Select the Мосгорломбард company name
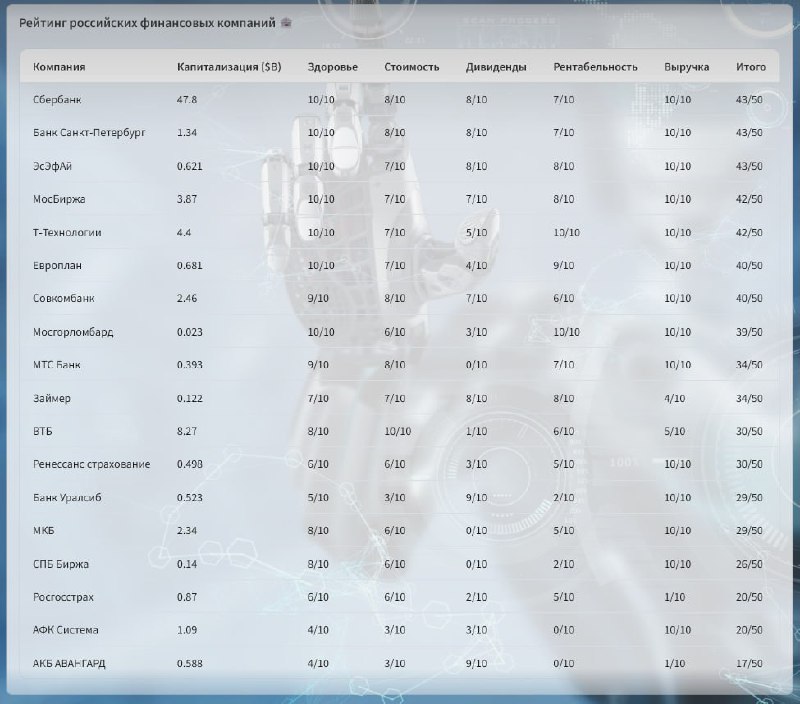This screenshot has height=704, width=800. [73, 332]
